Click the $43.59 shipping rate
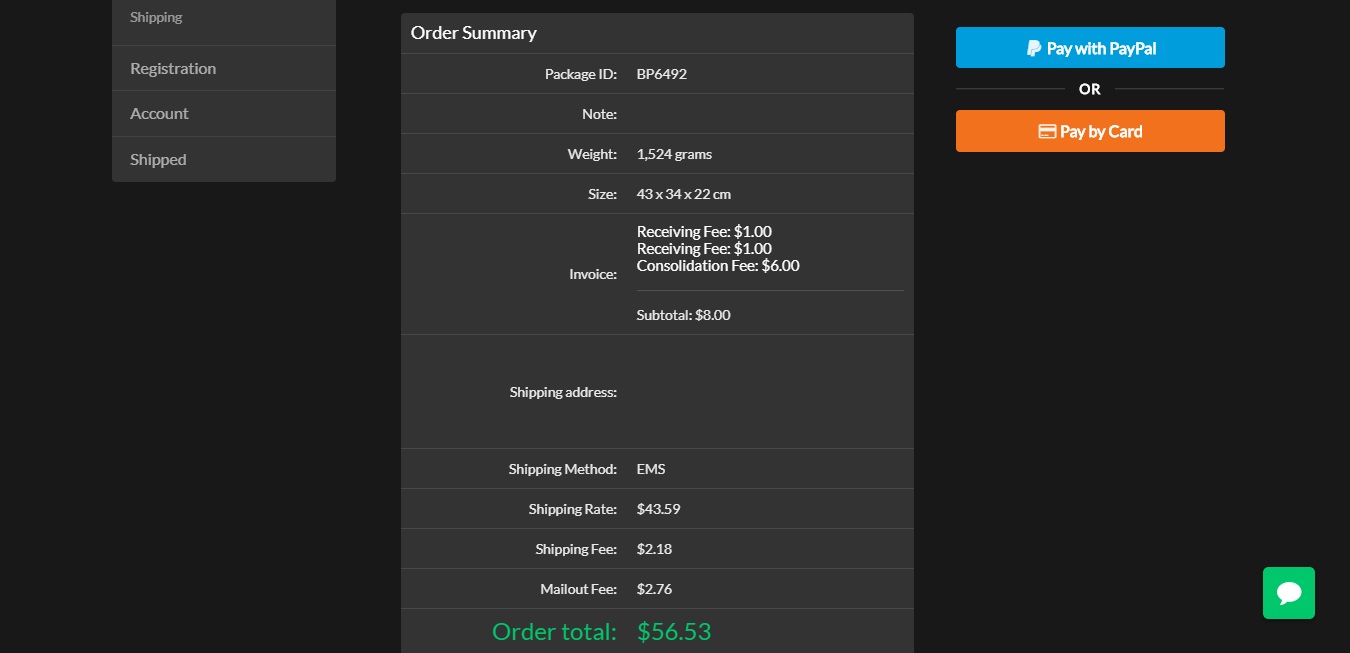The image size is (1350, 653). point(658,509)
